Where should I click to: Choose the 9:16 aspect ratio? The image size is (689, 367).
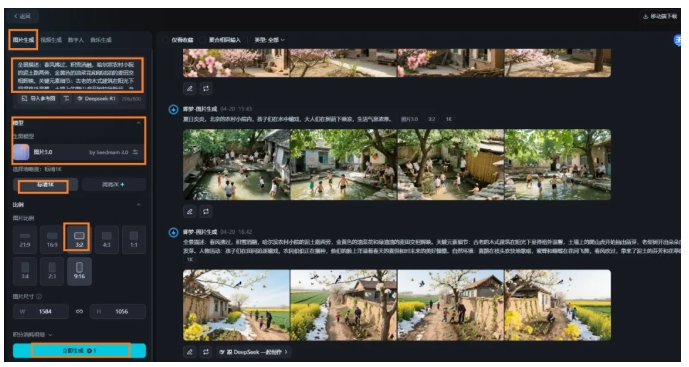pos(79,271)
